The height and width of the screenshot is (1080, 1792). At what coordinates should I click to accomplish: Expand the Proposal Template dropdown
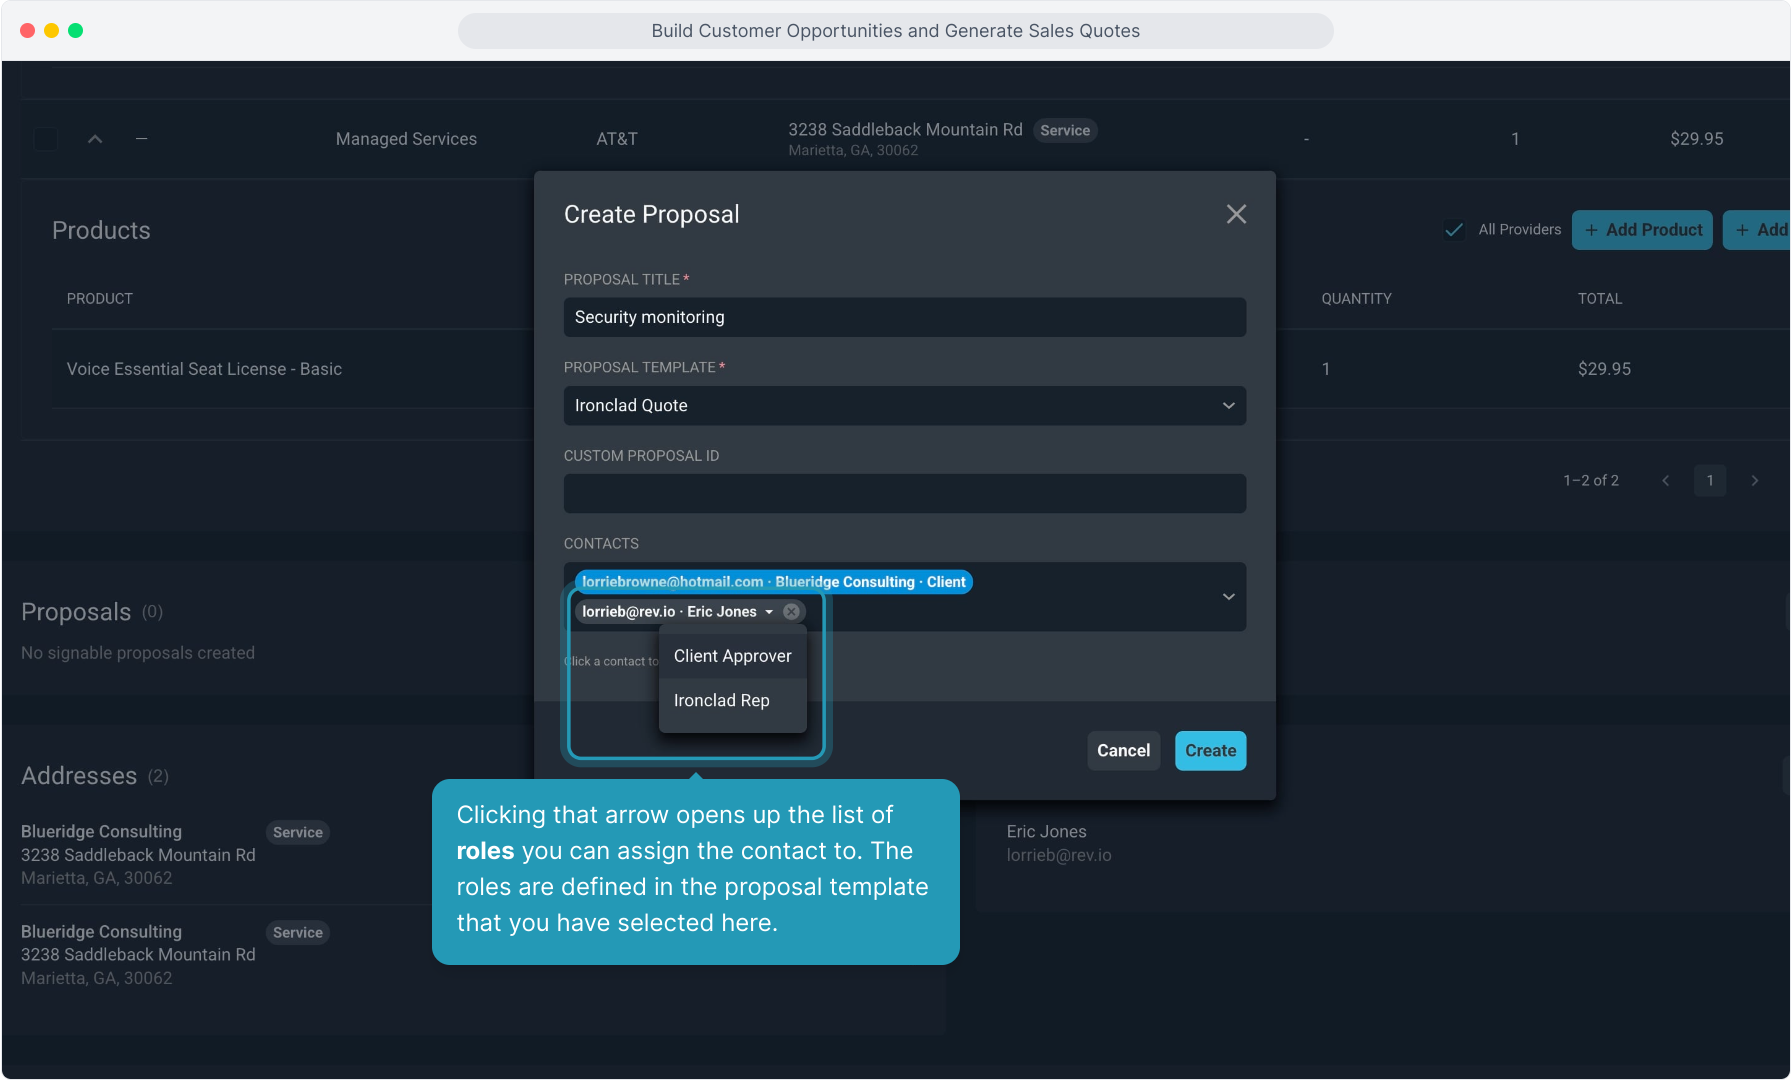[x=1228, y=406]
